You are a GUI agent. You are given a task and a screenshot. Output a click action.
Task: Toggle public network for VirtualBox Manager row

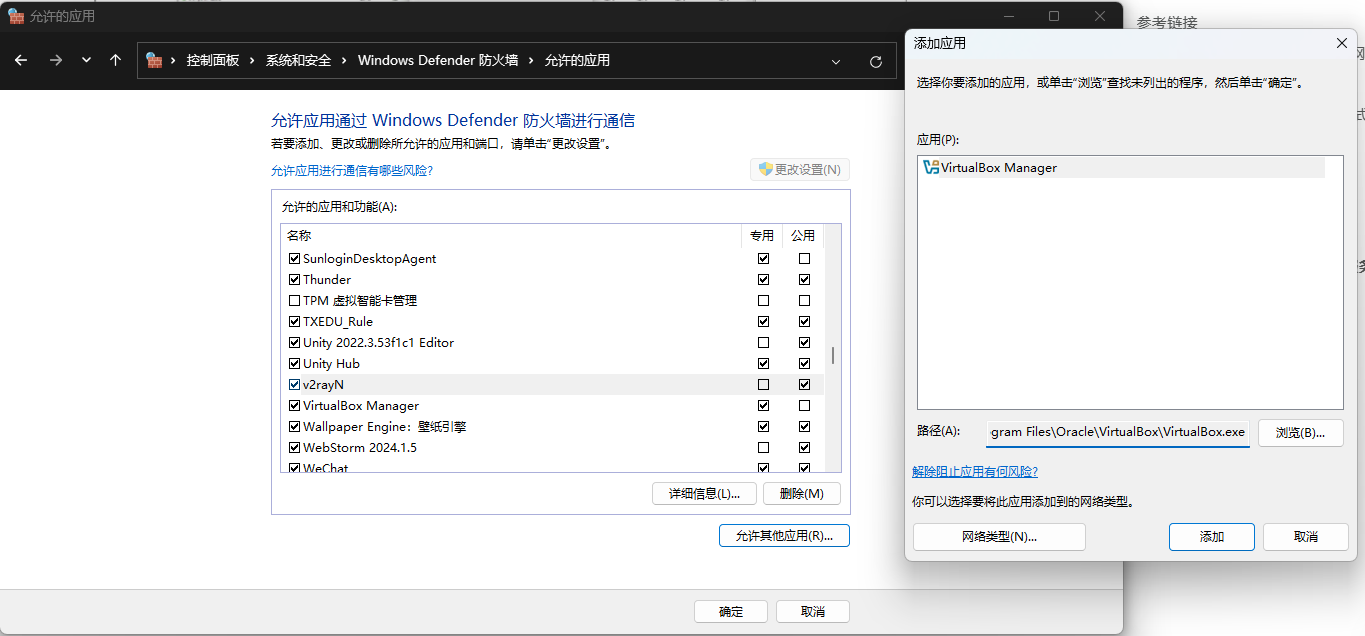coord(804,405)
